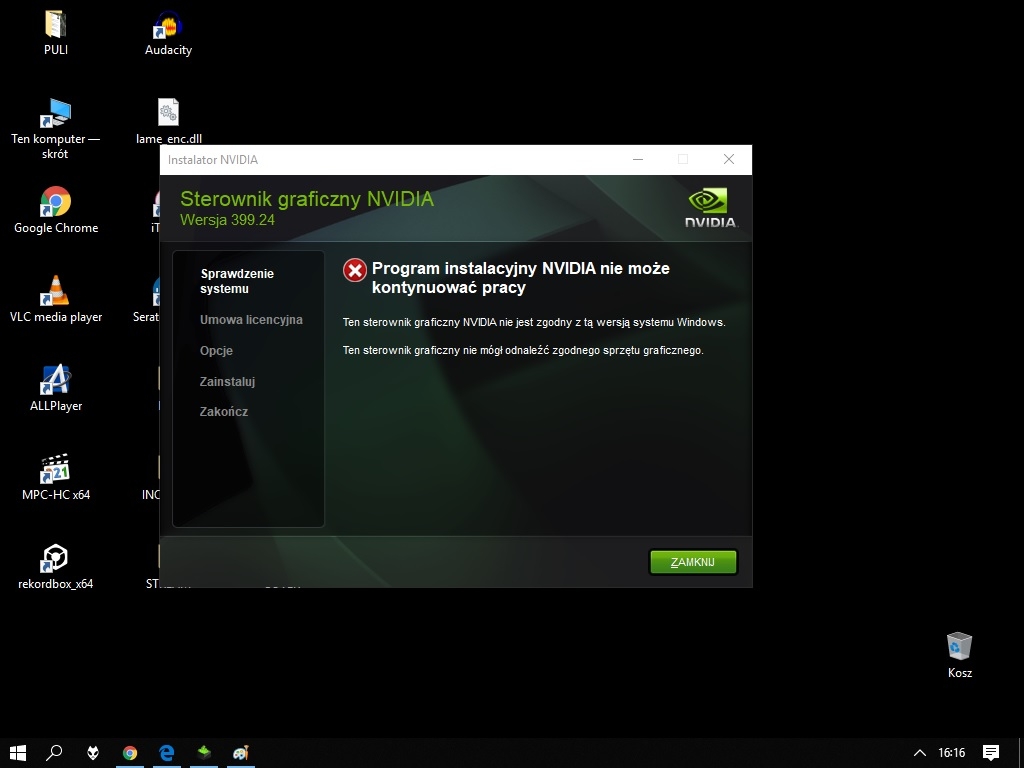Viewport: 1024px width, 768px height.
Task: Select the "Ten komputer — skrót" desktop icon
Action: click(x=56, y=129)
